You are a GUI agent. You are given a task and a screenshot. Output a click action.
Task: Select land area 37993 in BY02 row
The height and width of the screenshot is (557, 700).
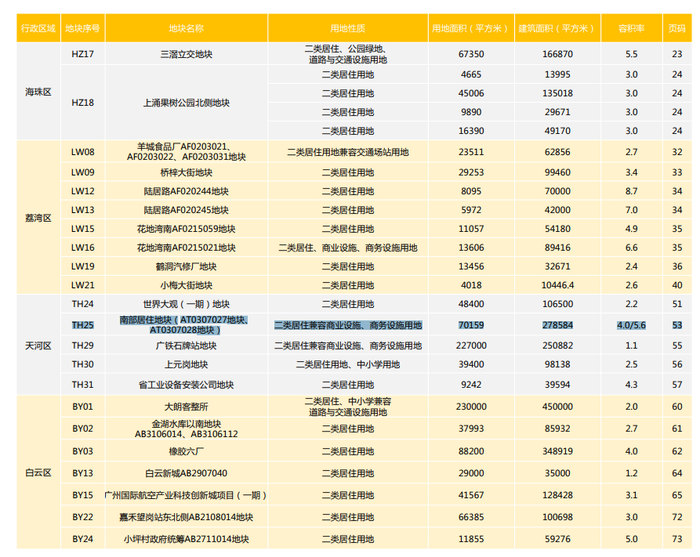tap(471, 428)
